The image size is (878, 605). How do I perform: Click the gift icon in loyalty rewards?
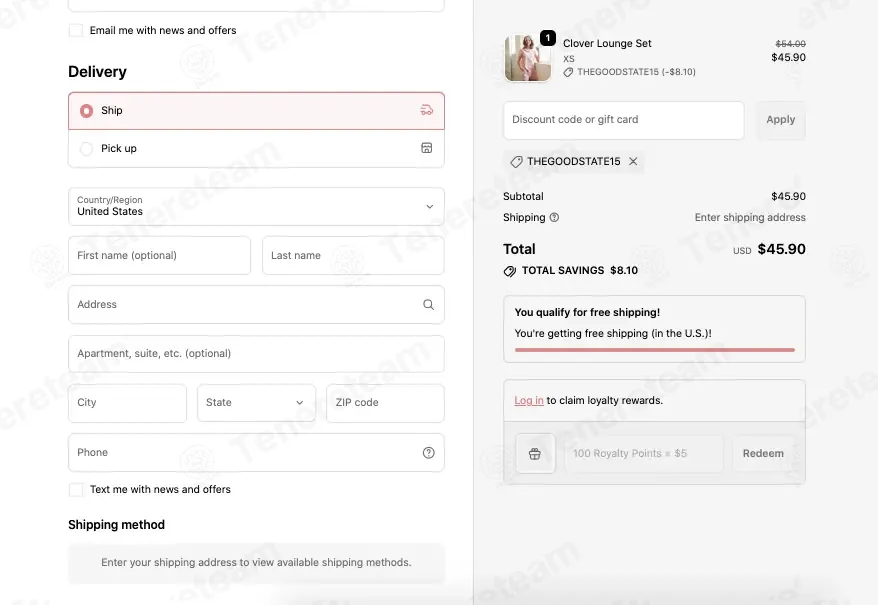[x=535, y=453]
